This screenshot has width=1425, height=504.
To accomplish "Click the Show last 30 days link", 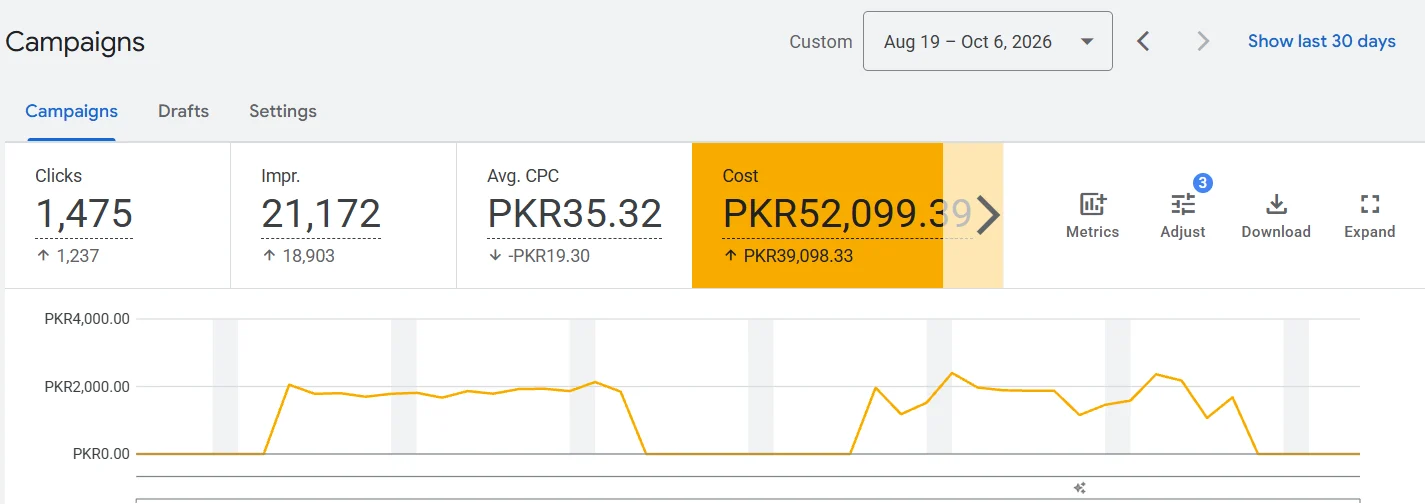I will tap(1321, 41).
